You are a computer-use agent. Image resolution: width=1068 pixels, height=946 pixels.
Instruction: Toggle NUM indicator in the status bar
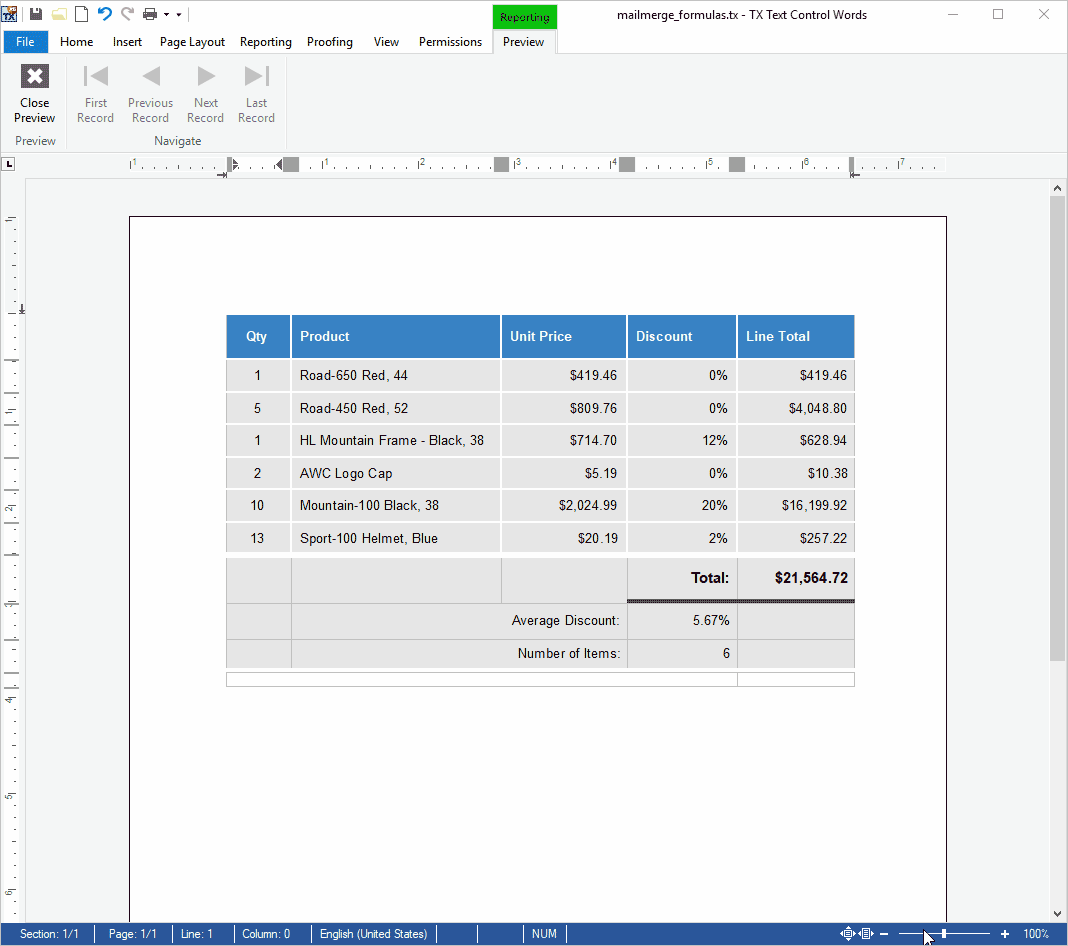(544, 933)
